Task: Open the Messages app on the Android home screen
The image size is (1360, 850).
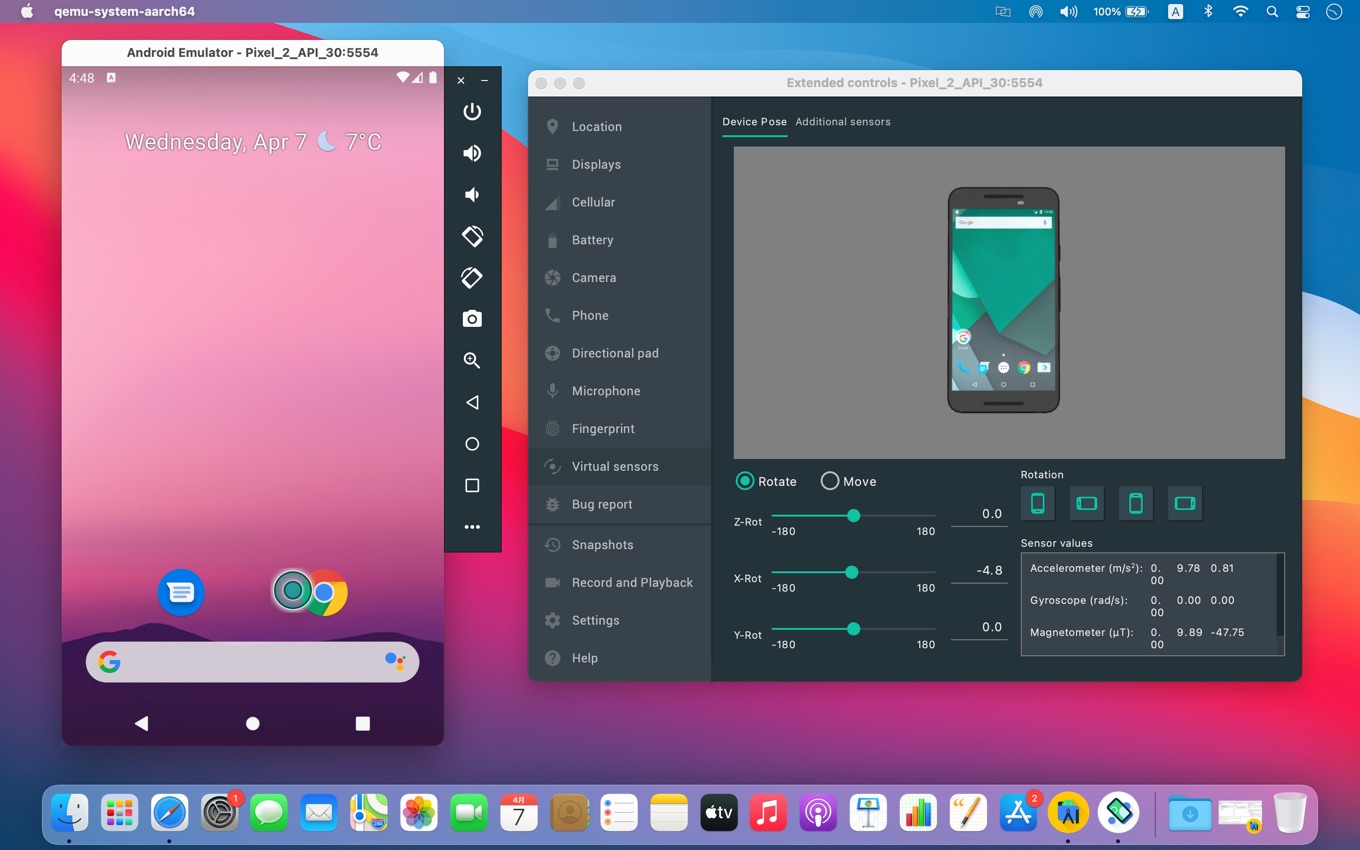Action: coord(181,592)
